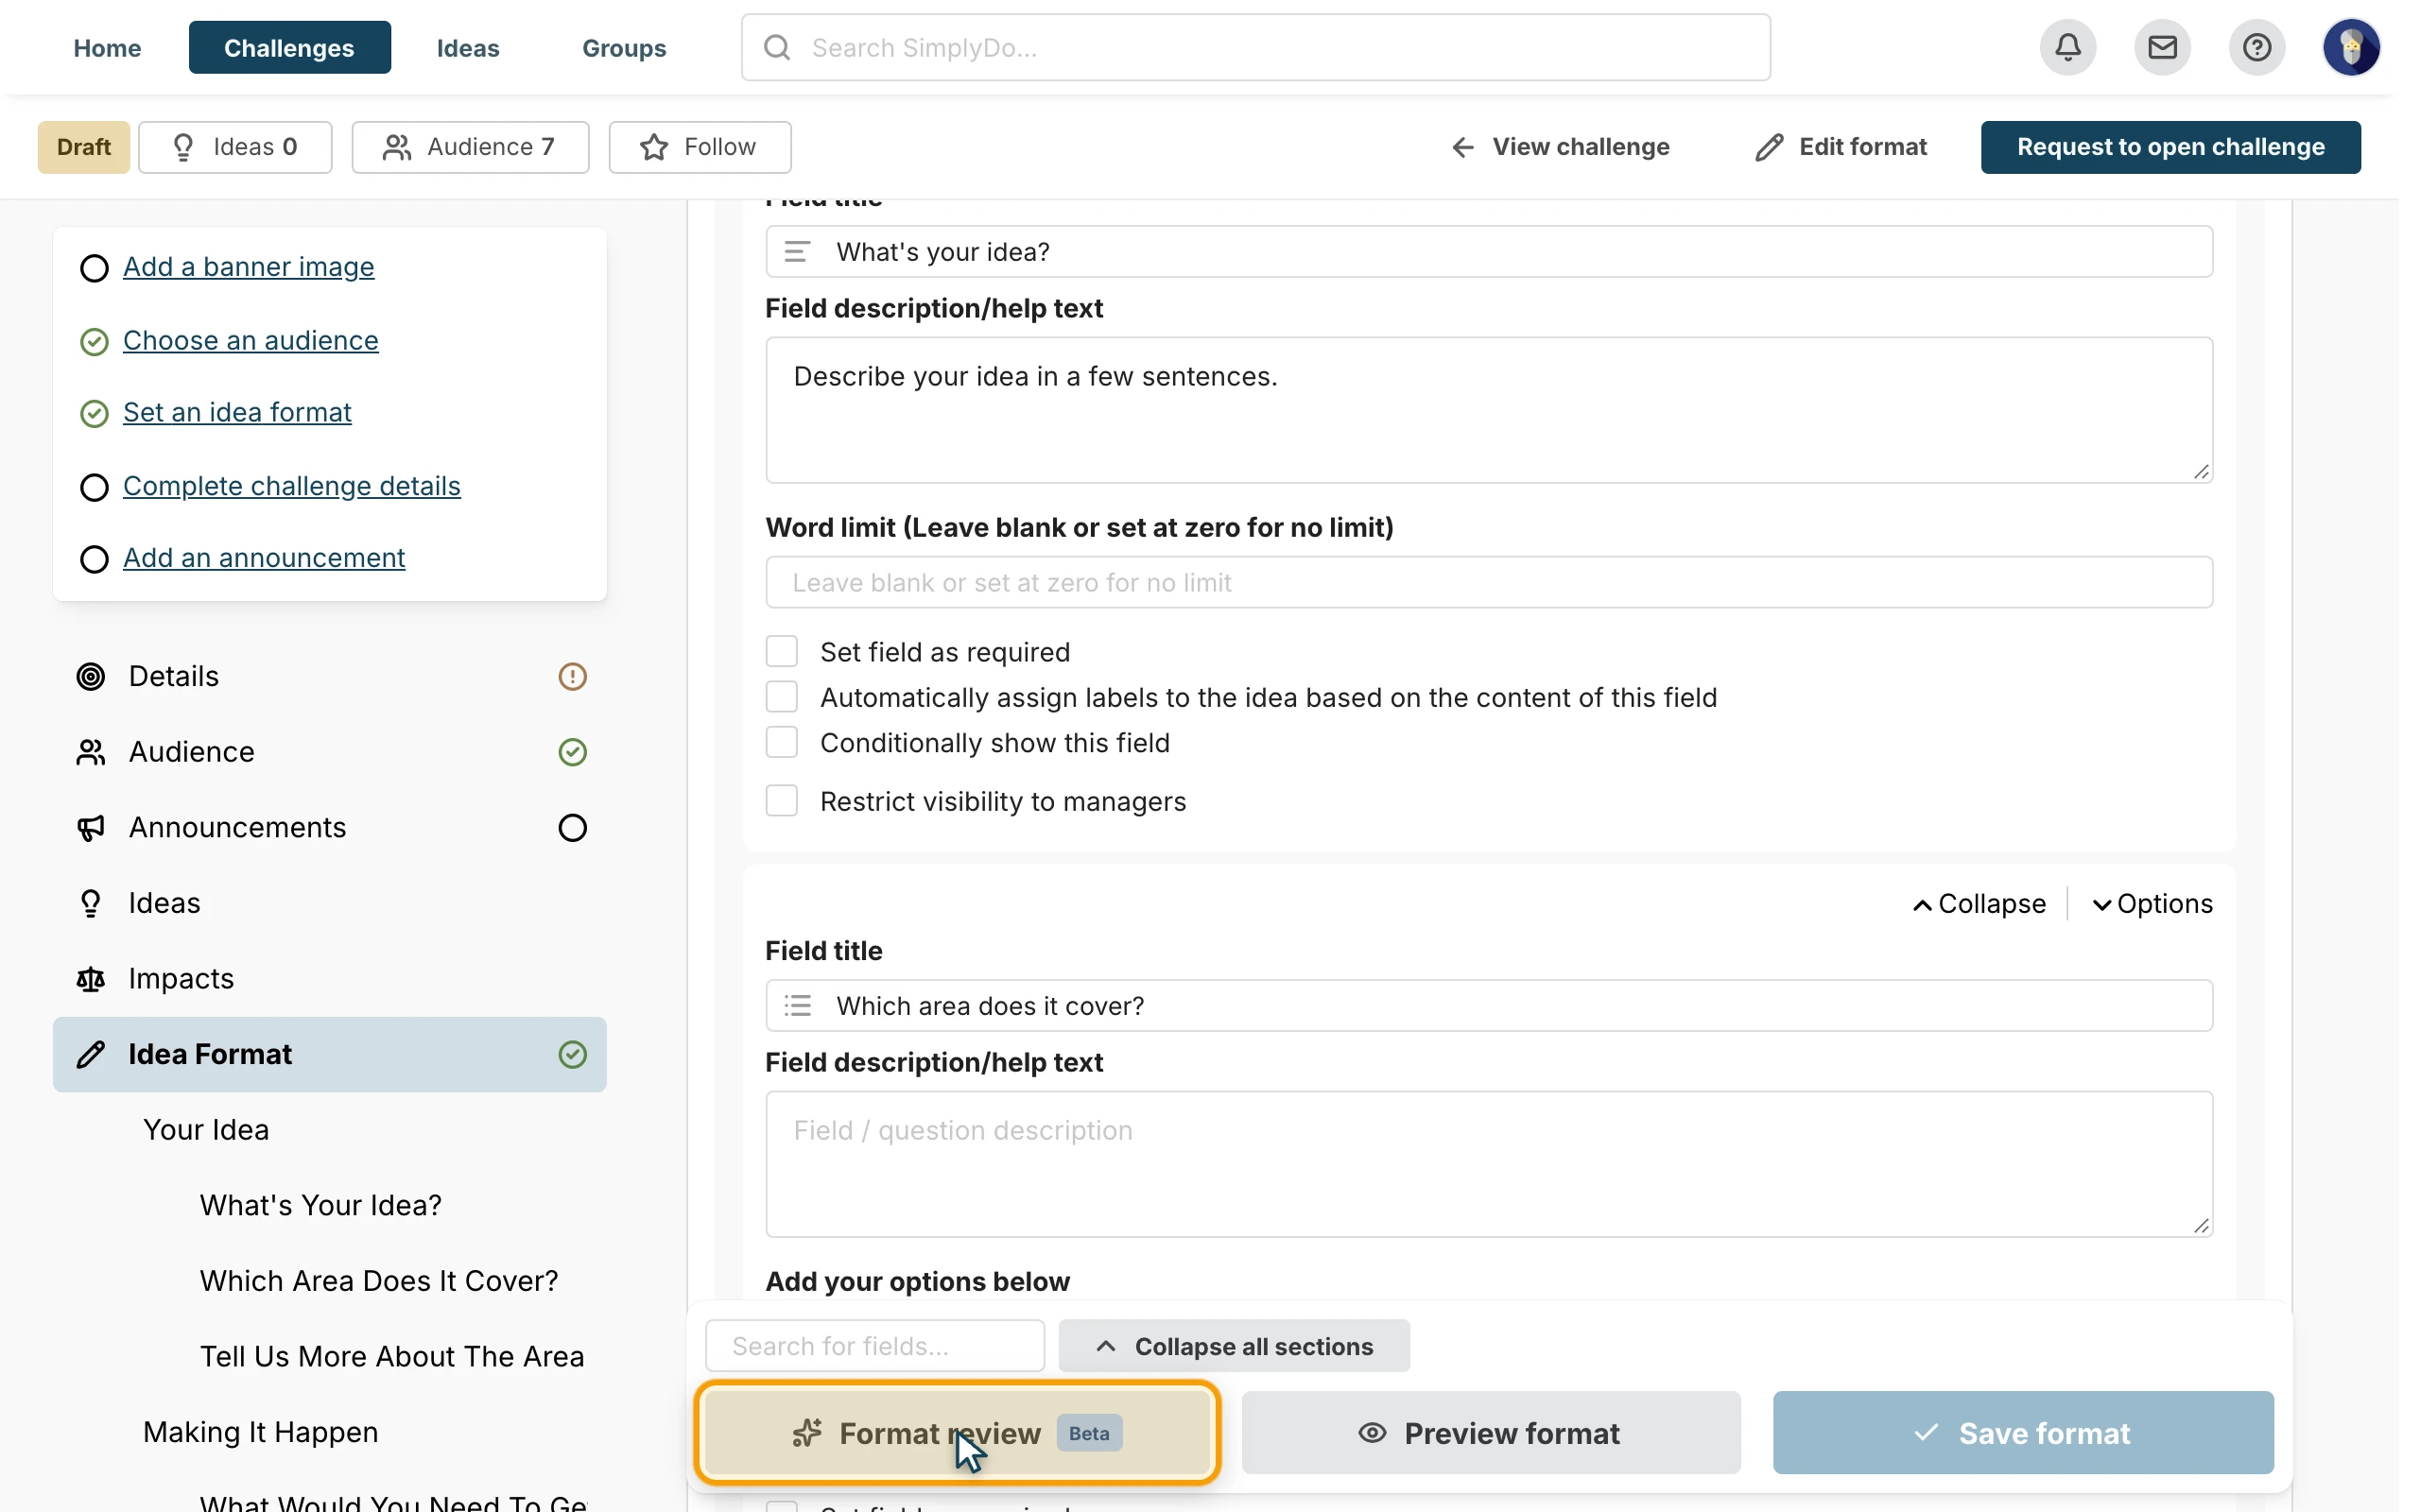The width and height of the screenshot is (2420, 1512).
Task: Open the messages envelope icon
Action: pos(2162,47)
